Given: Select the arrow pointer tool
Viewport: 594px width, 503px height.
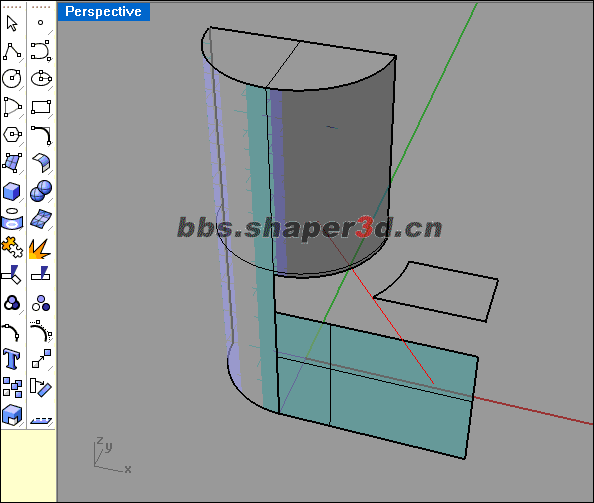Looking at the screenshot, I should pyautogui.click(x=12, y=23).
